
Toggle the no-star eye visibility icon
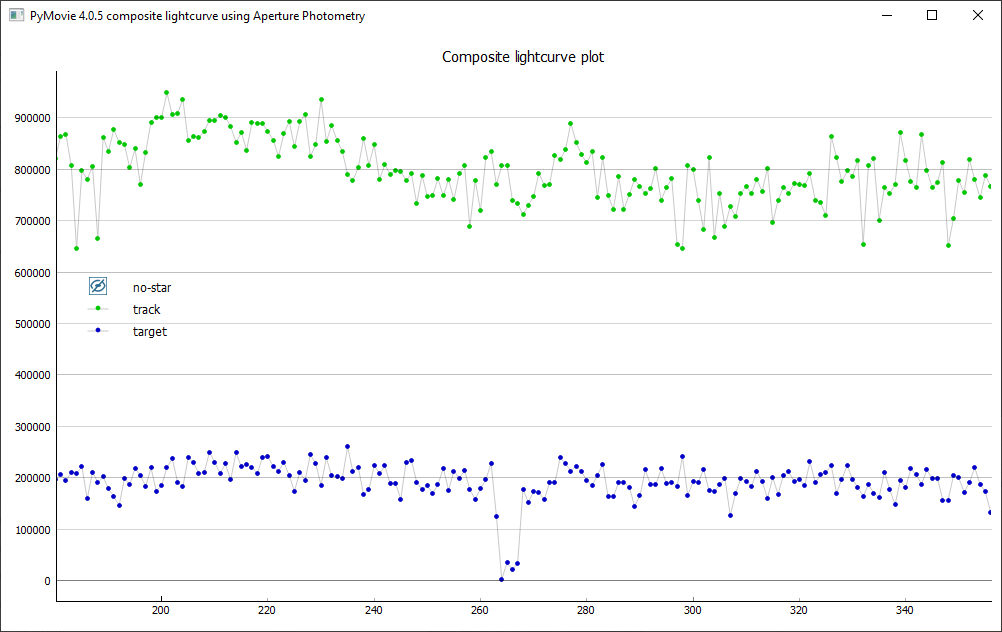pyautogui.click(x=98, y=287)
